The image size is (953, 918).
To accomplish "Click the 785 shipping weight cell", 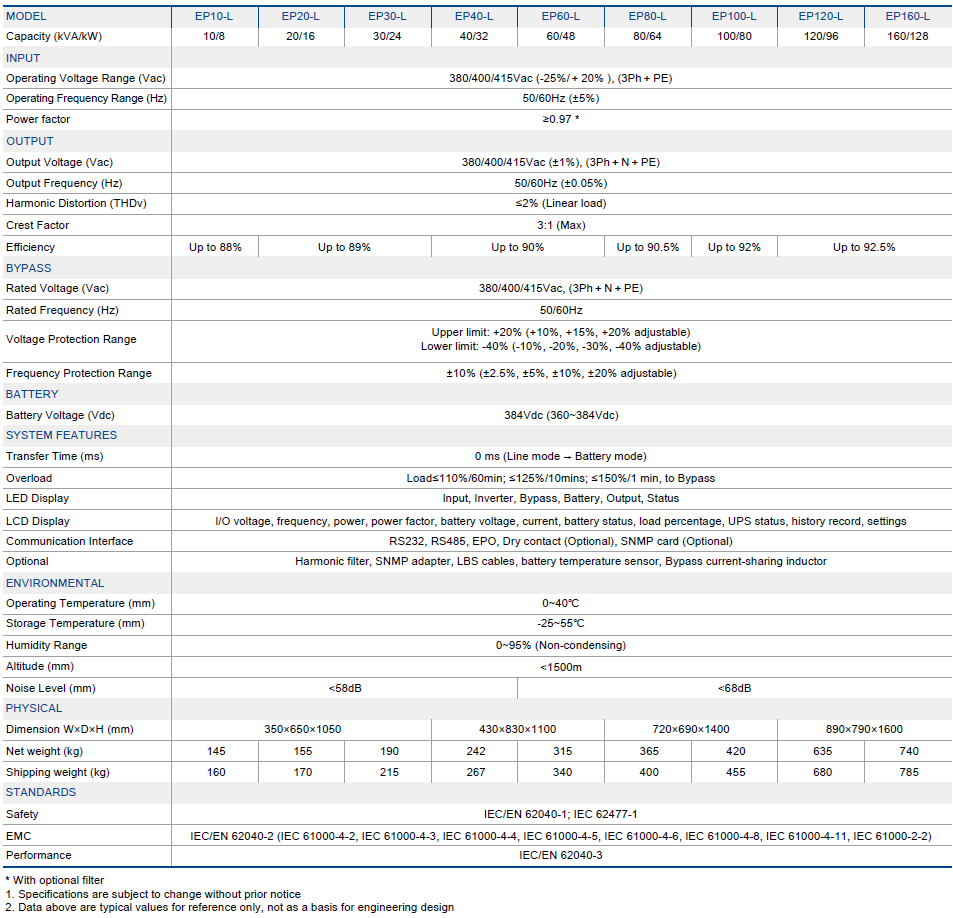I will point(908,772).
